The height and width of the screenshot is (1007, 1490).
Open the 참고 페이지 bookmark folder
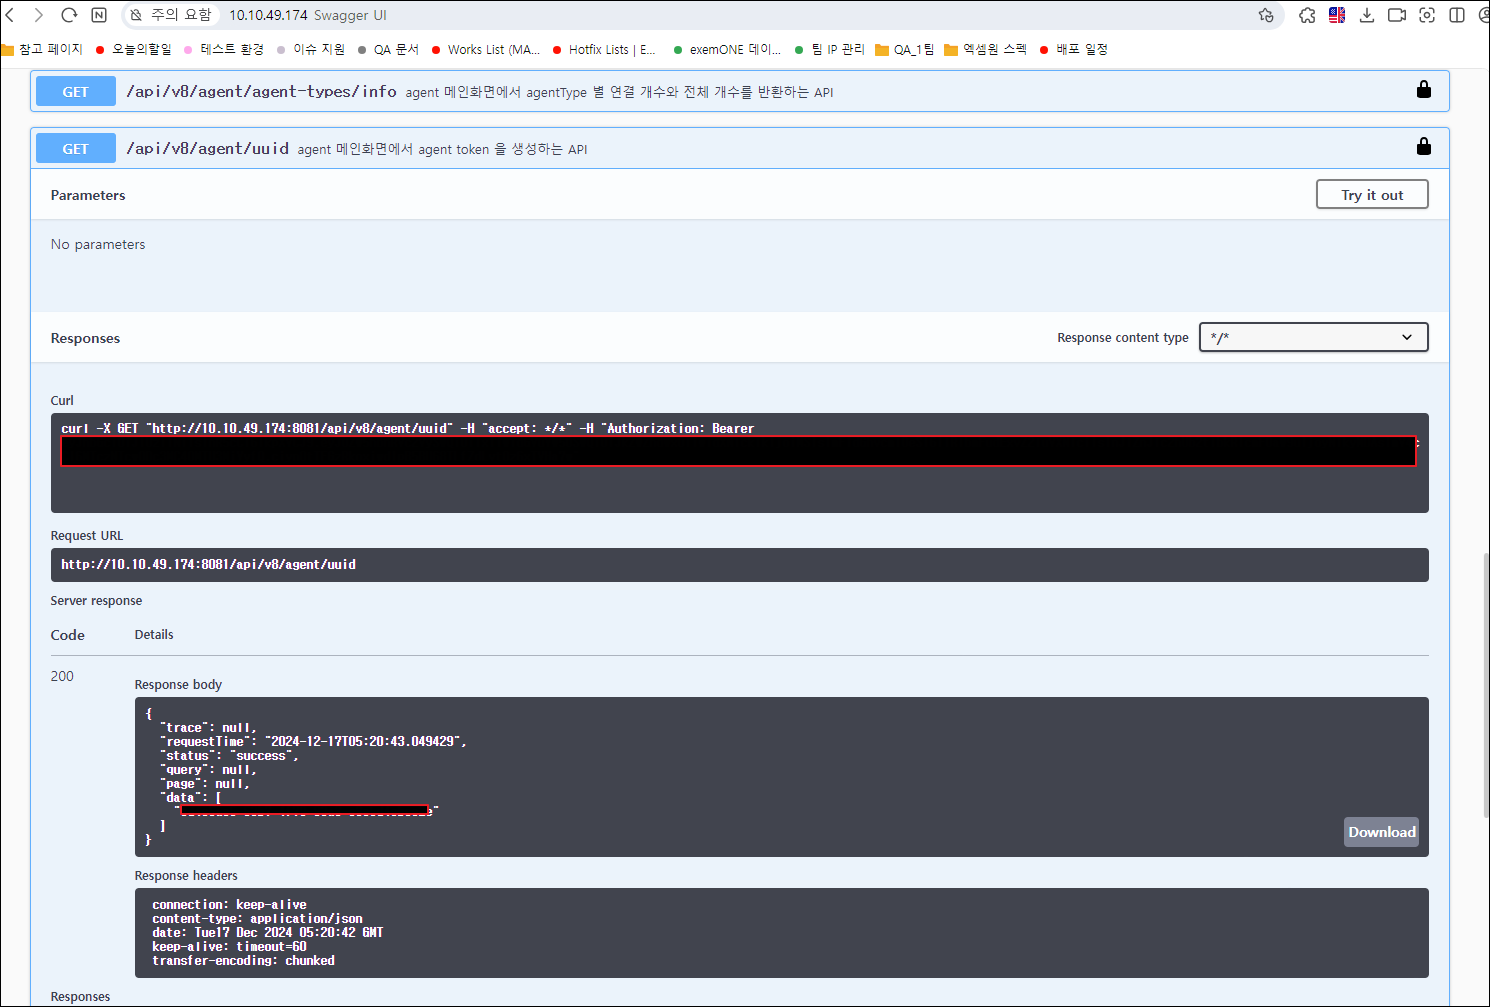click(x=43, y=49)
